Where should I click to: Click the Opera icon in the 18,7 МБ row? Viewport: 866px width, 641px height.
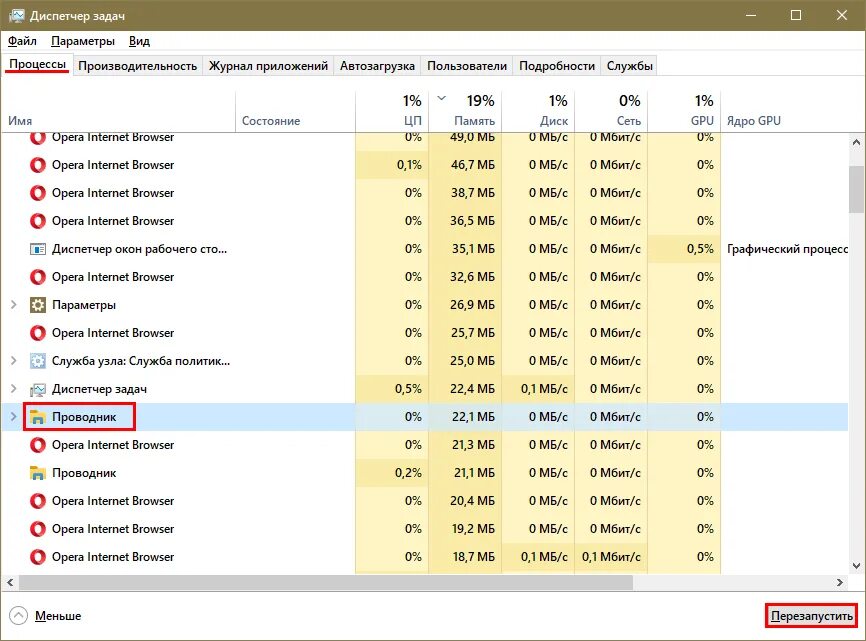coord(38,557)
